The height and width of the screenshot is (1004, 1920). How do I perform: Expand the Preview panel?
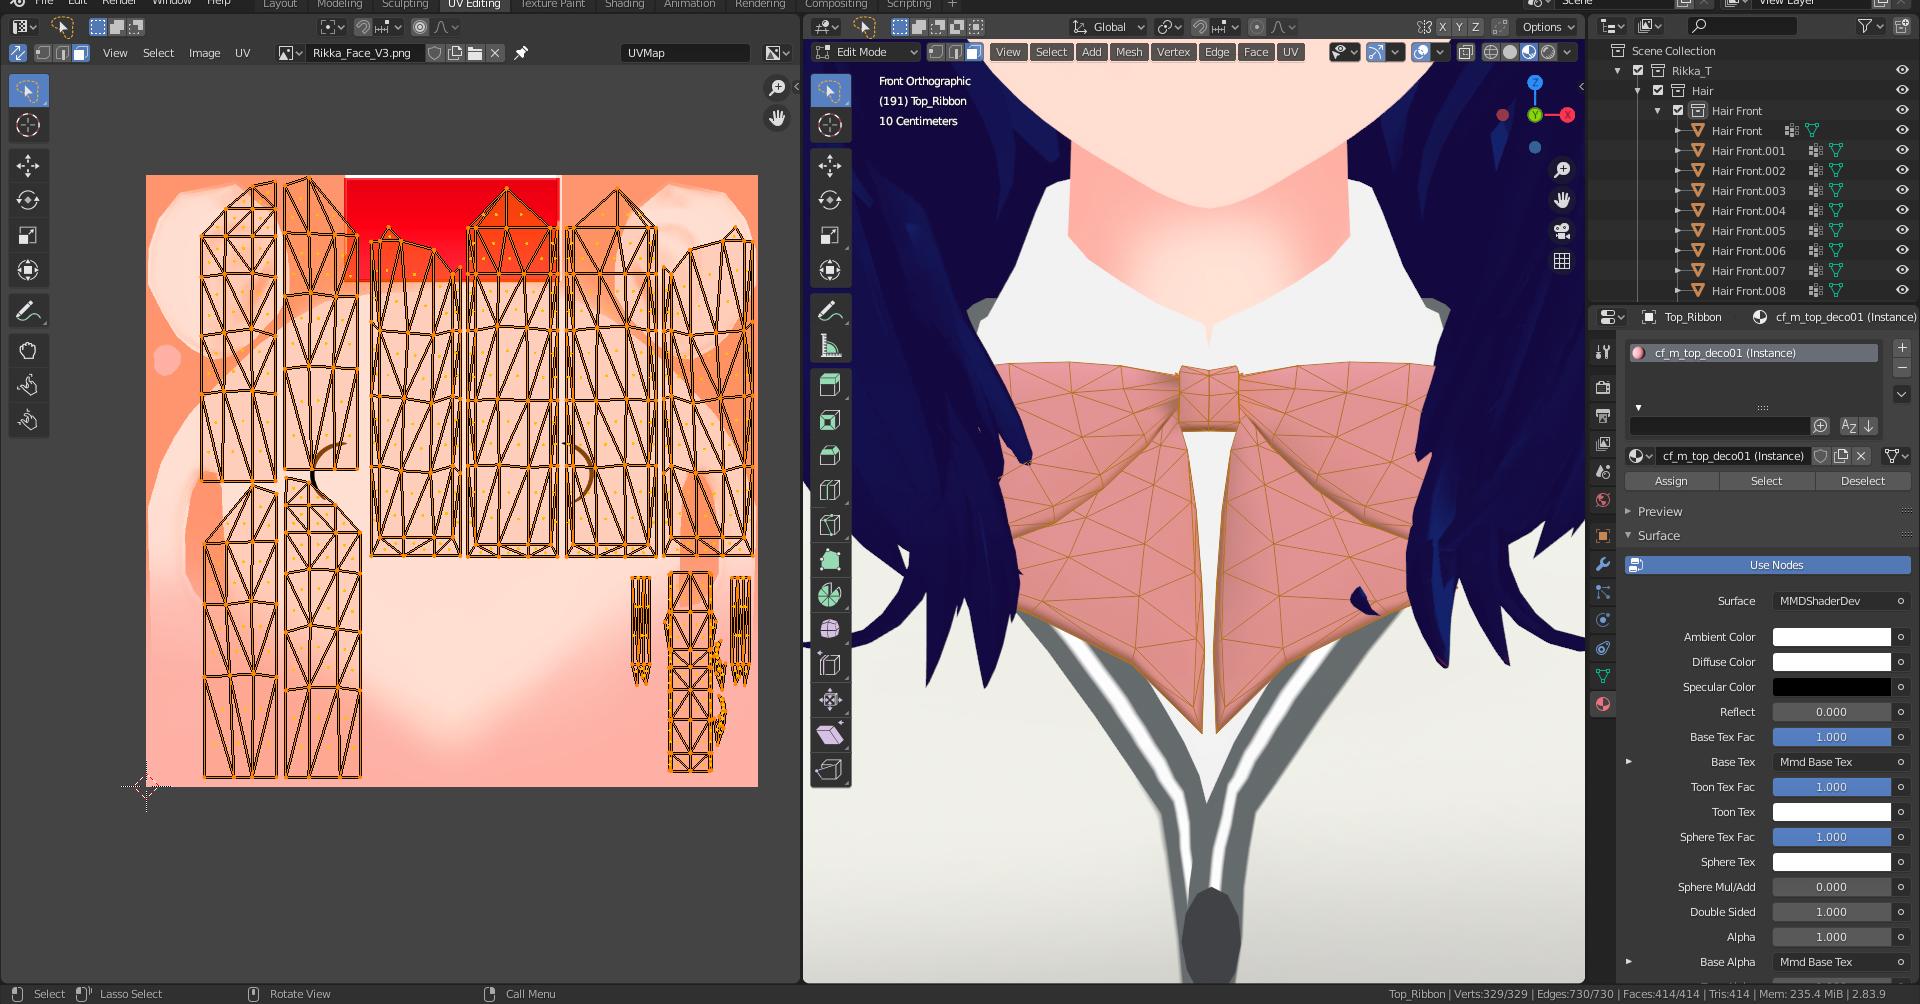click(x=1629, y=511)
